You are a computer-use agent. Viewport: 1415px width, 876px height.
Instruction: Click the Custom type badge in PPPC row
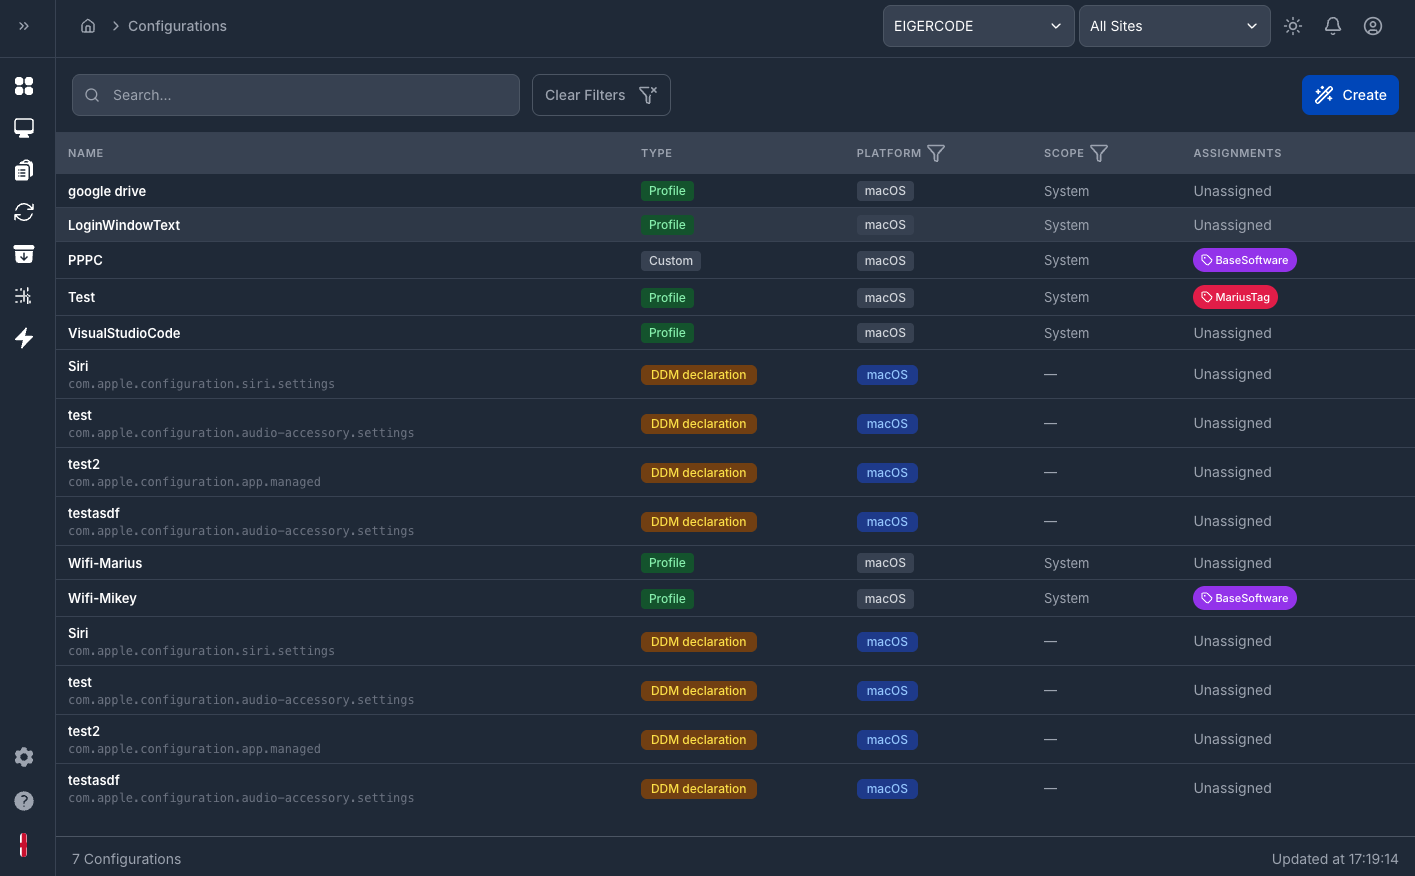pyautogui.click(x=671, y=261)
